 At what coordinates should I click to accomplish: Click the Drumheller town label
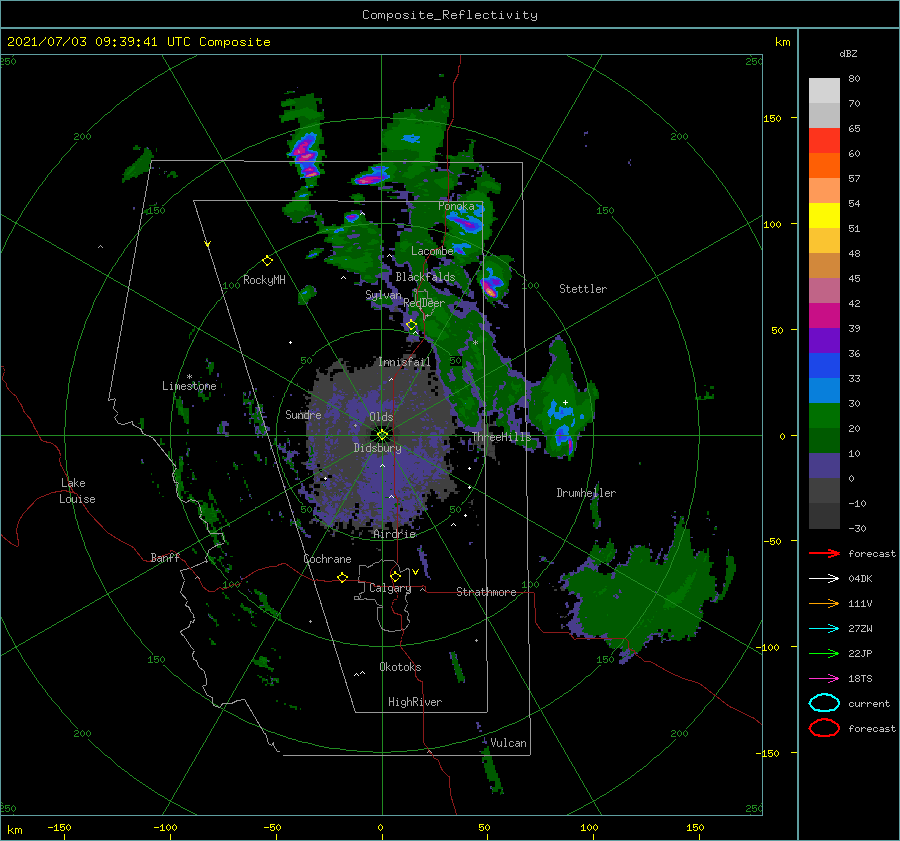tap(586, 493)
